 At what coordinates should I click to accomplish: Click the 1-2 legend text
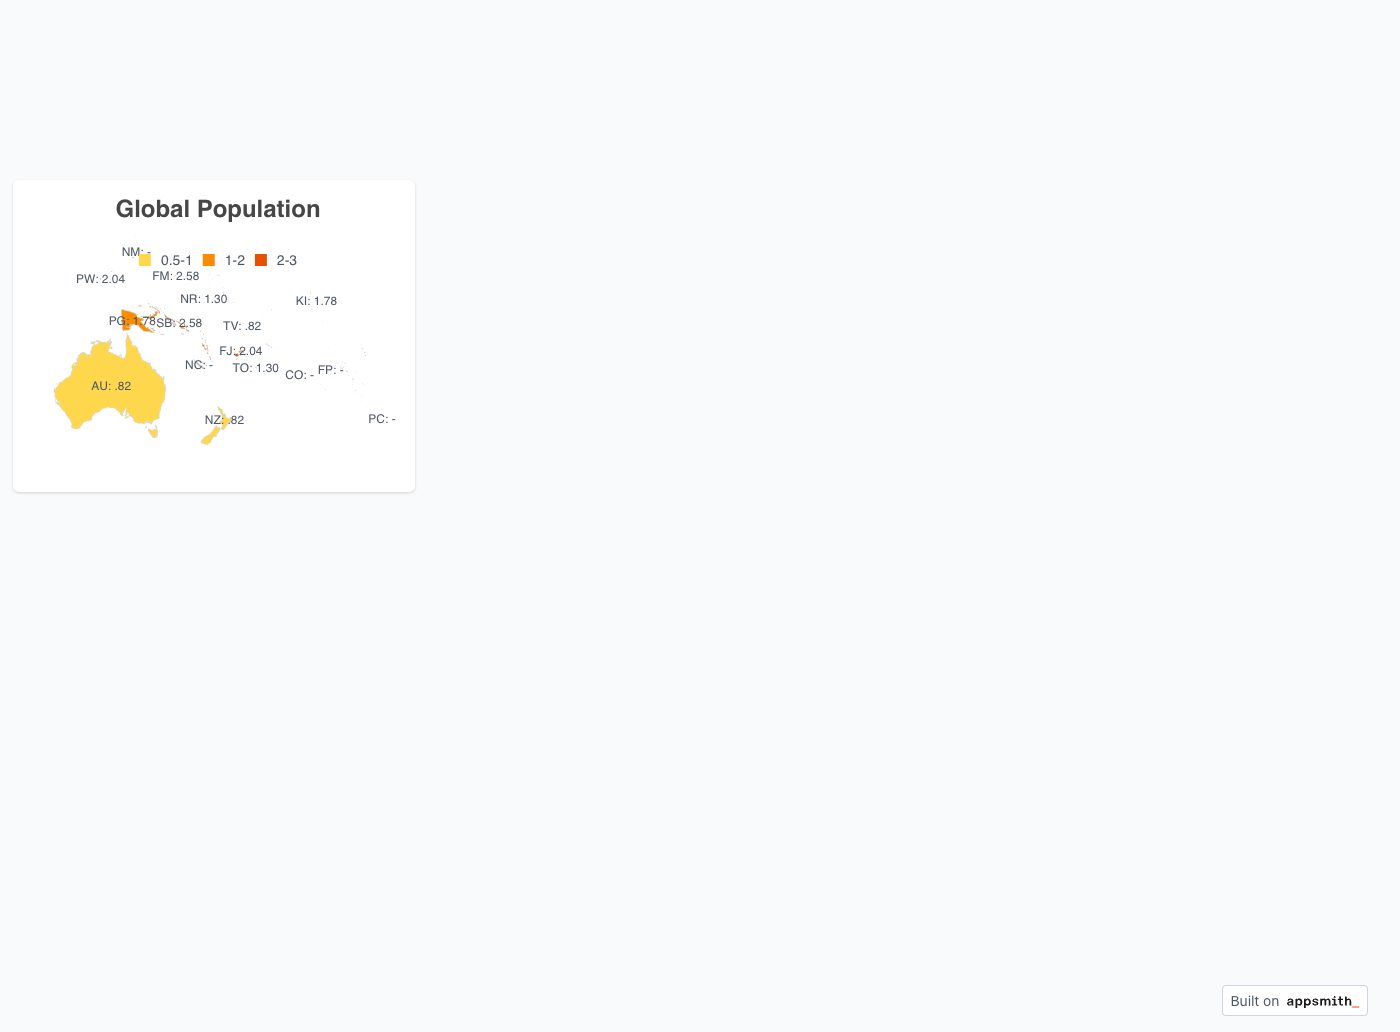click(235, 260)
